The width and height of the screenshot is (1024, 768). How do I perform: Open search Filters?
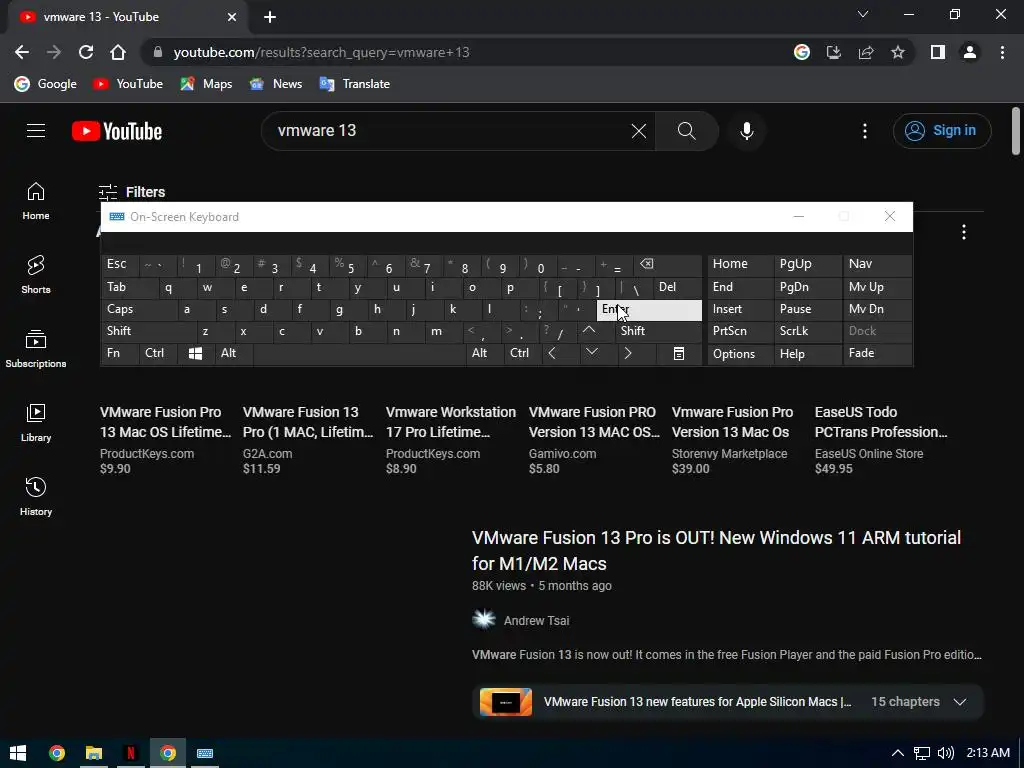pos(132,192)
